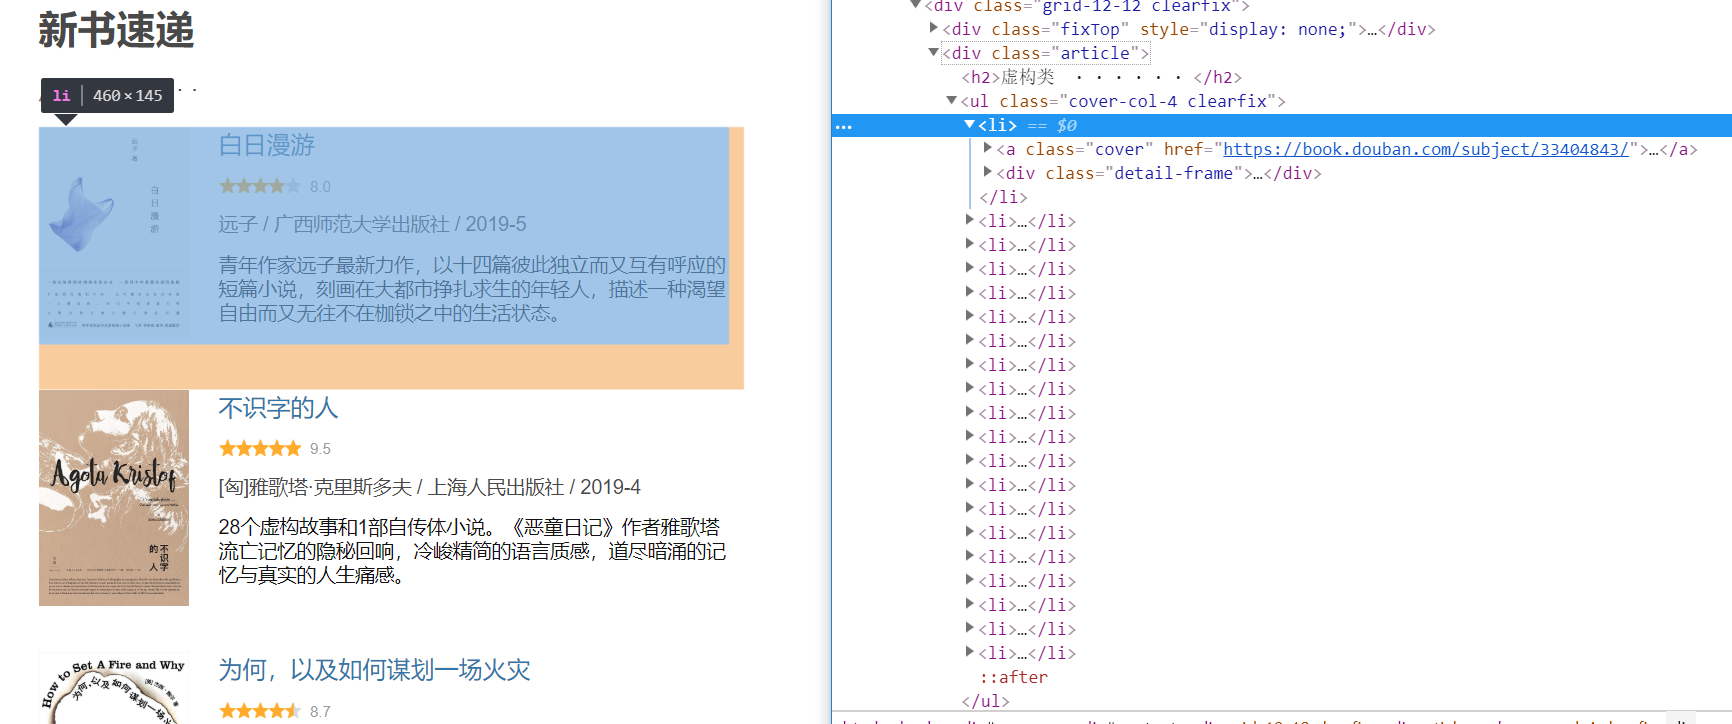Click the ellipsis inside the detail-frame div

point(1258,175)
